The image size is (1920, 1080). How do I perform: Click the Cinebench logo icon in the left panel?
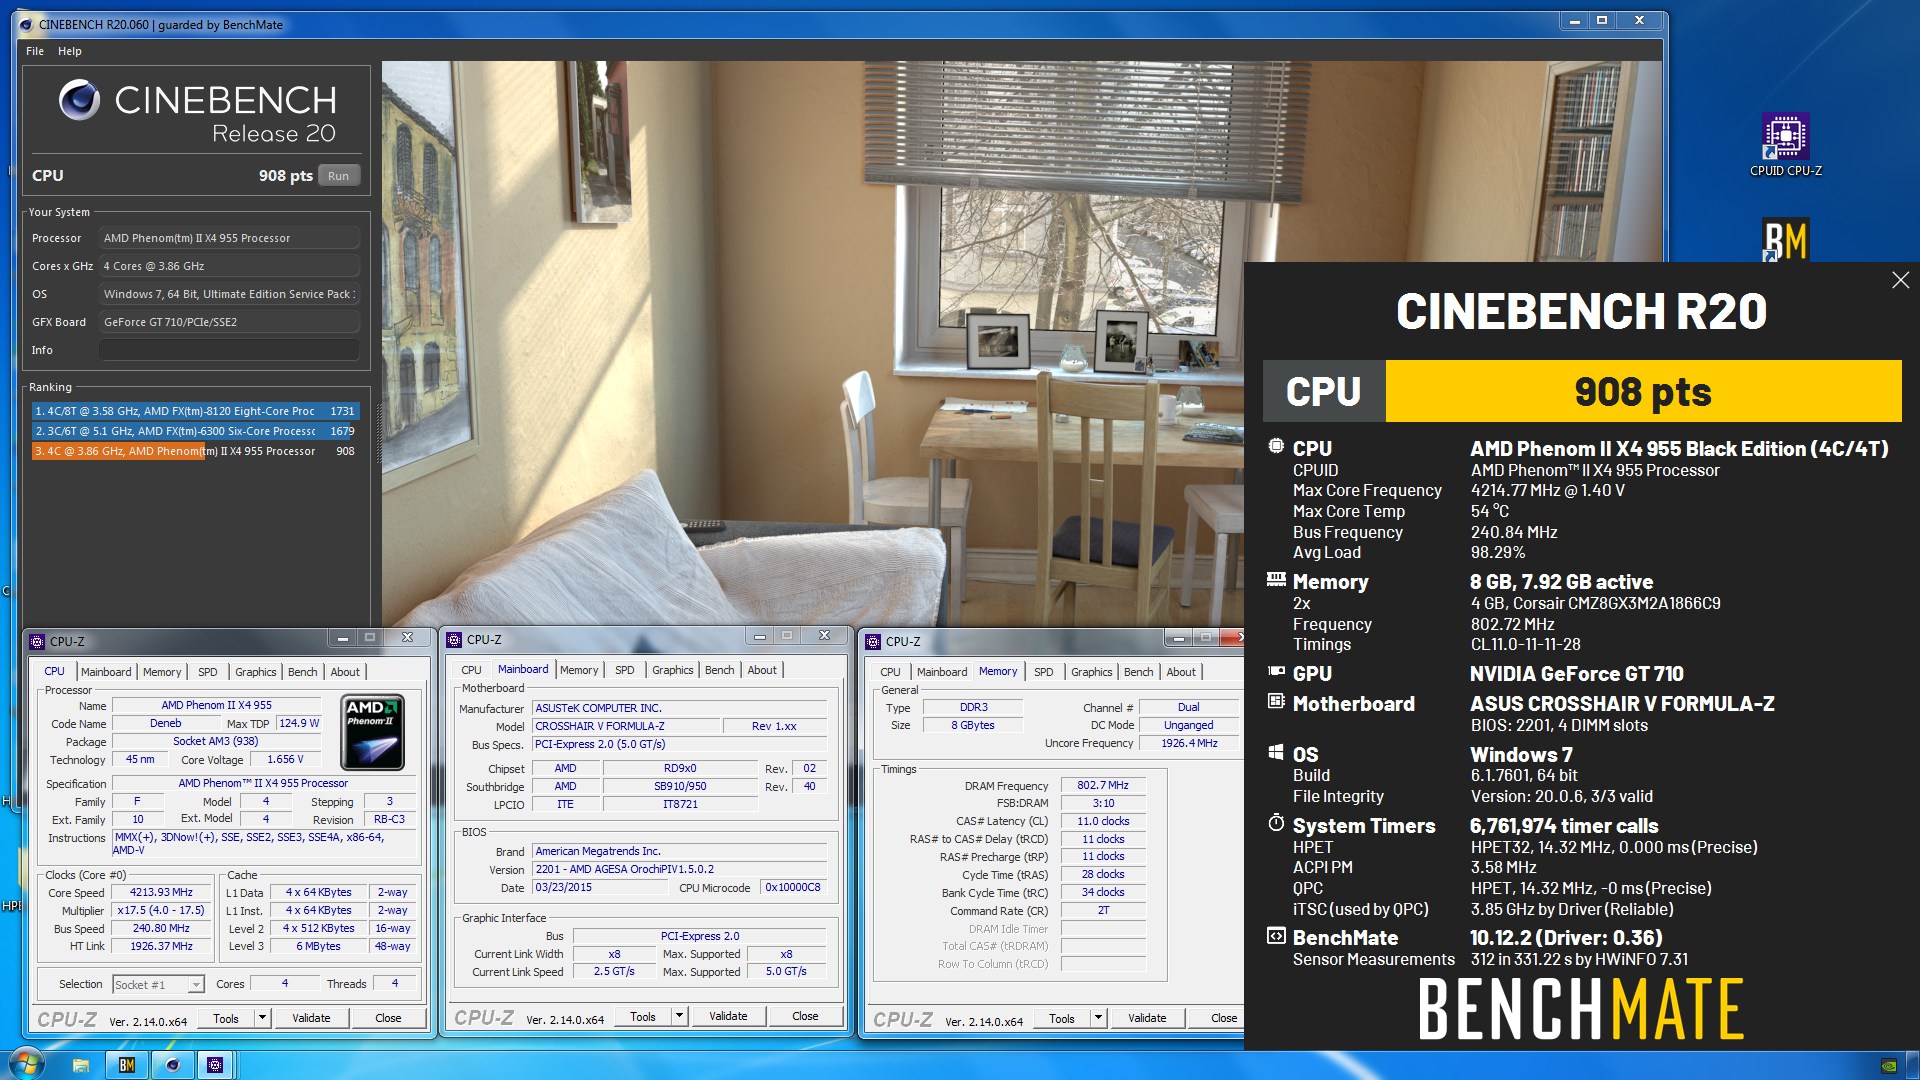tap(79, 100)
